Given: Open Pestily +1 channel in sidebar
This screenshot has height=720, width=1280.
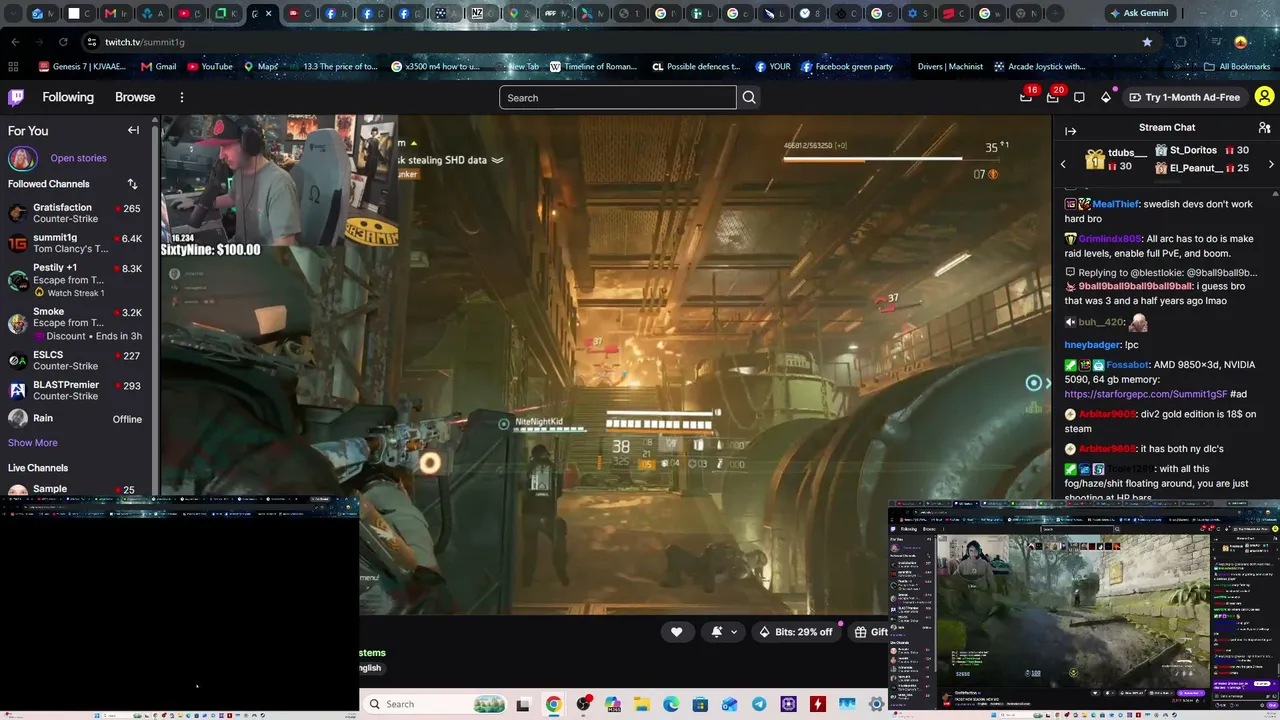Looking at the screenshot, I should point(77,280).
